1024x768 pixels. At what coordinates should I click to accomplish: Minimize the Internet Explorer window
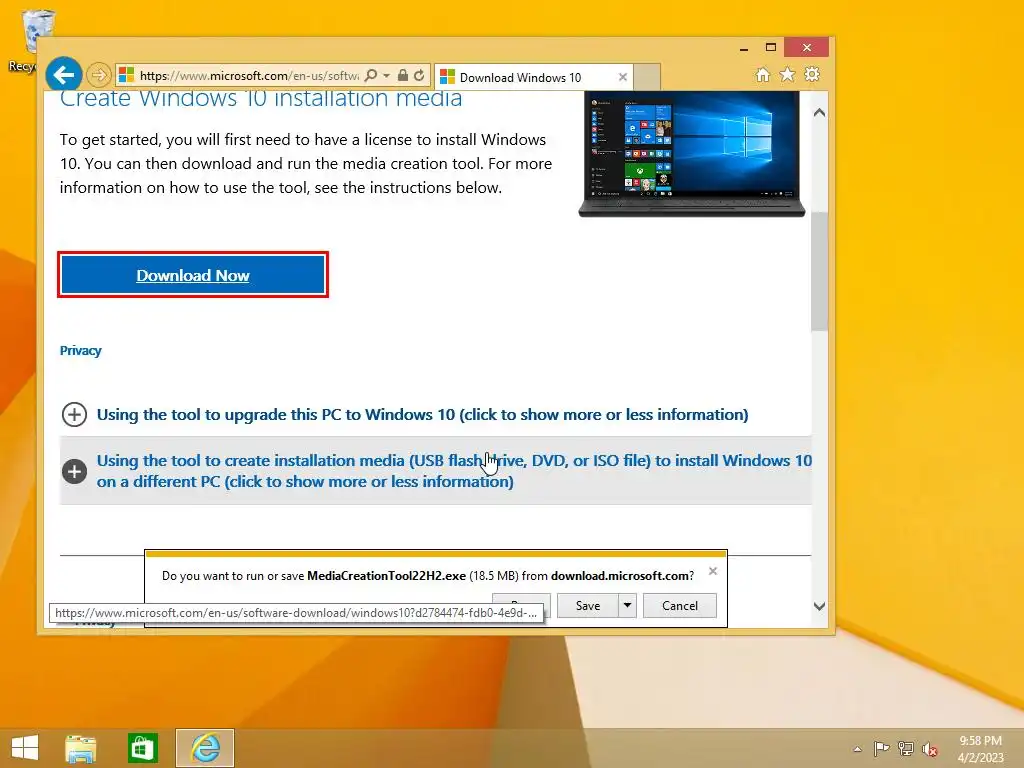[x=744, y=48]
